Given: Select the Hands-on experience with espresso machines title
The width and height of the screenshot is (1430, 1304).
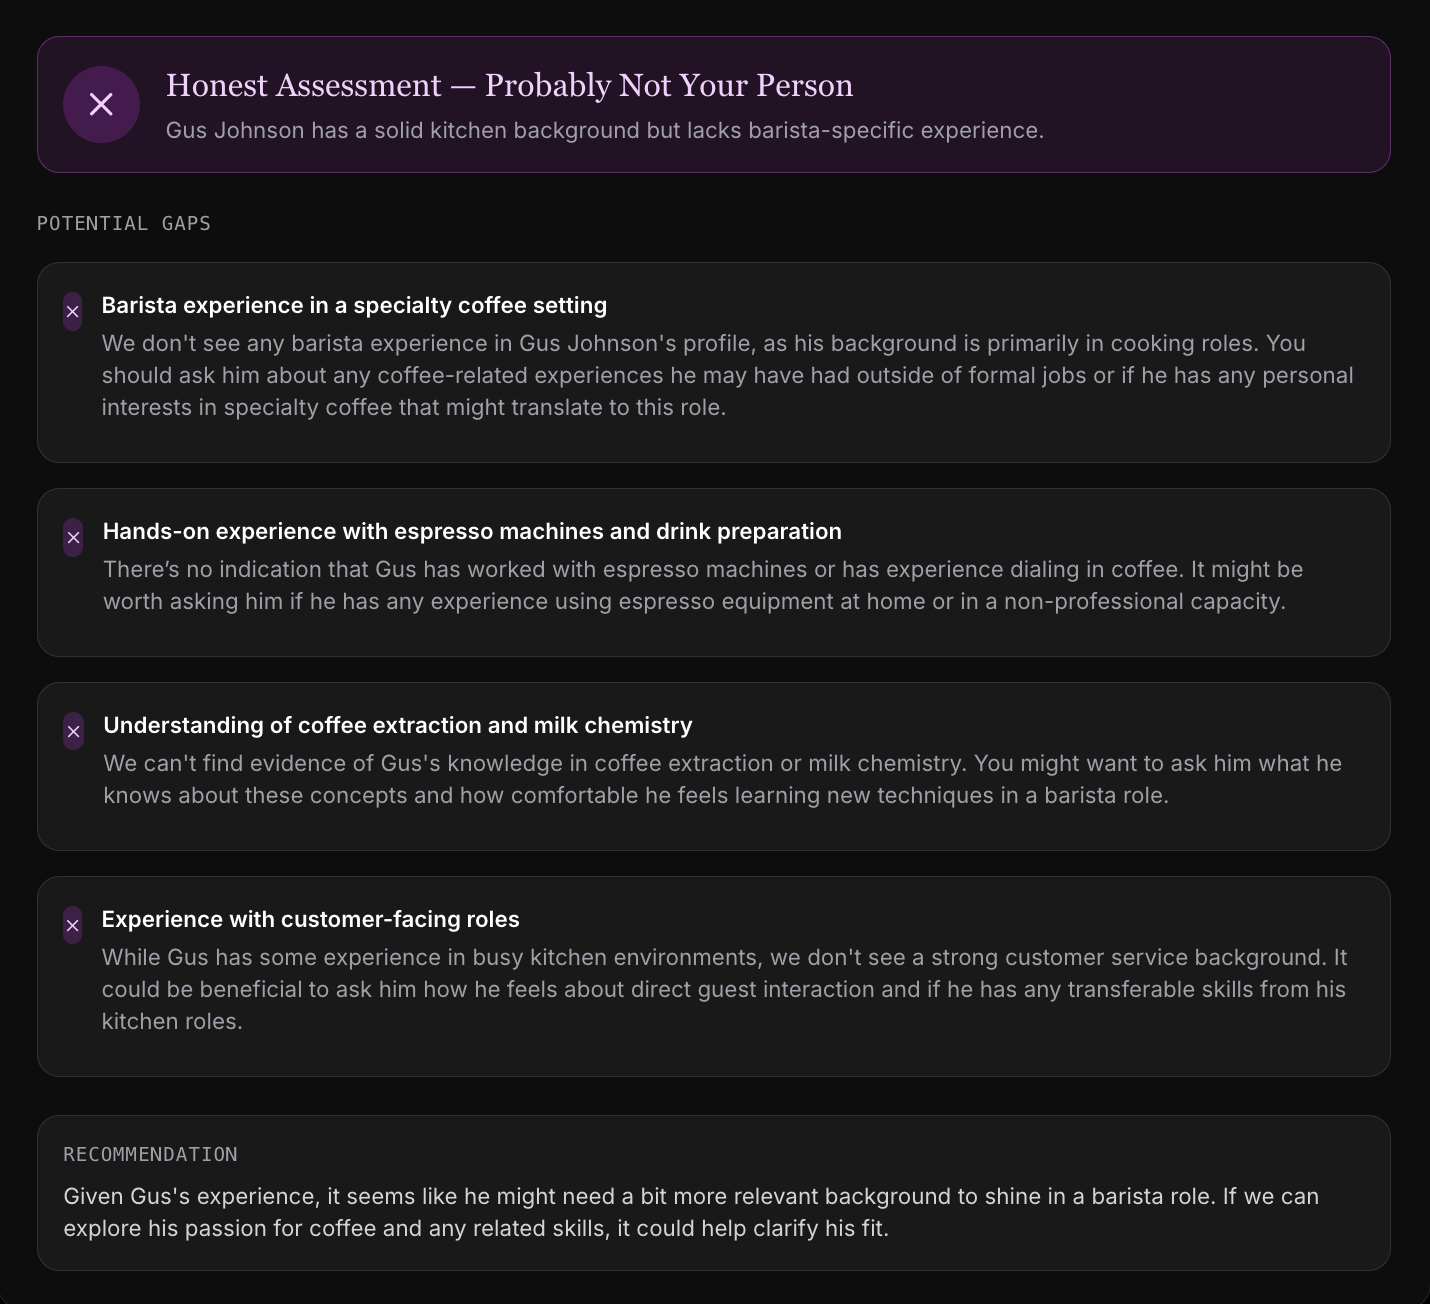Looking at the screenshot, I should pyautogui.click(x=472, y=532).
